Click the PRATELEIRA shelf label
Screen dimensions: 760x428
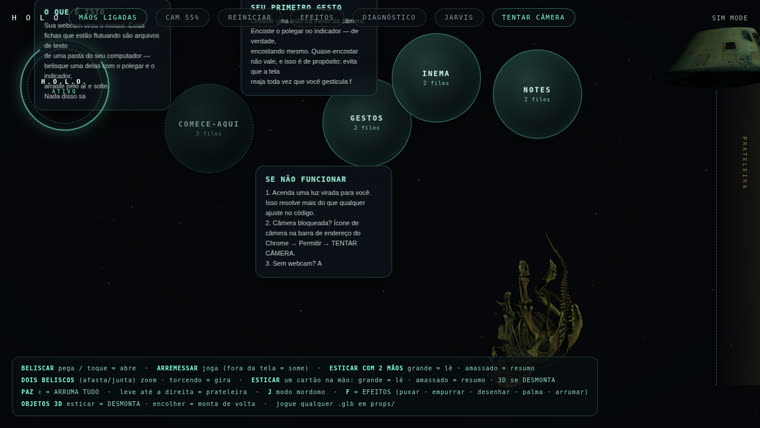pyautogui.click(x=745, y=163)
